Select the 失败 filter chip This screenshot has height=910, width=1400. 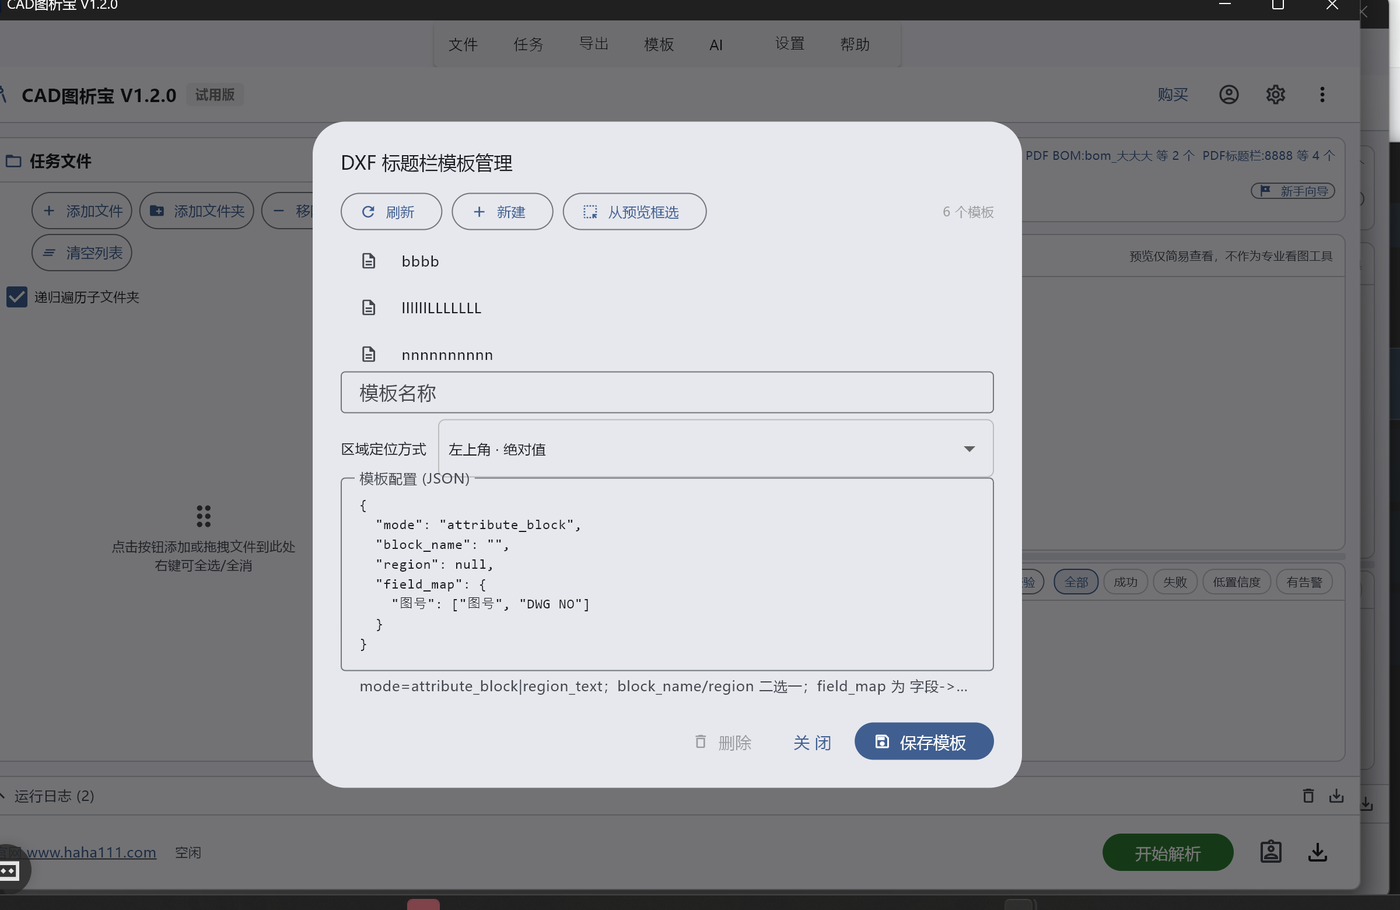pyautogui.click(x=1175, y=582)
